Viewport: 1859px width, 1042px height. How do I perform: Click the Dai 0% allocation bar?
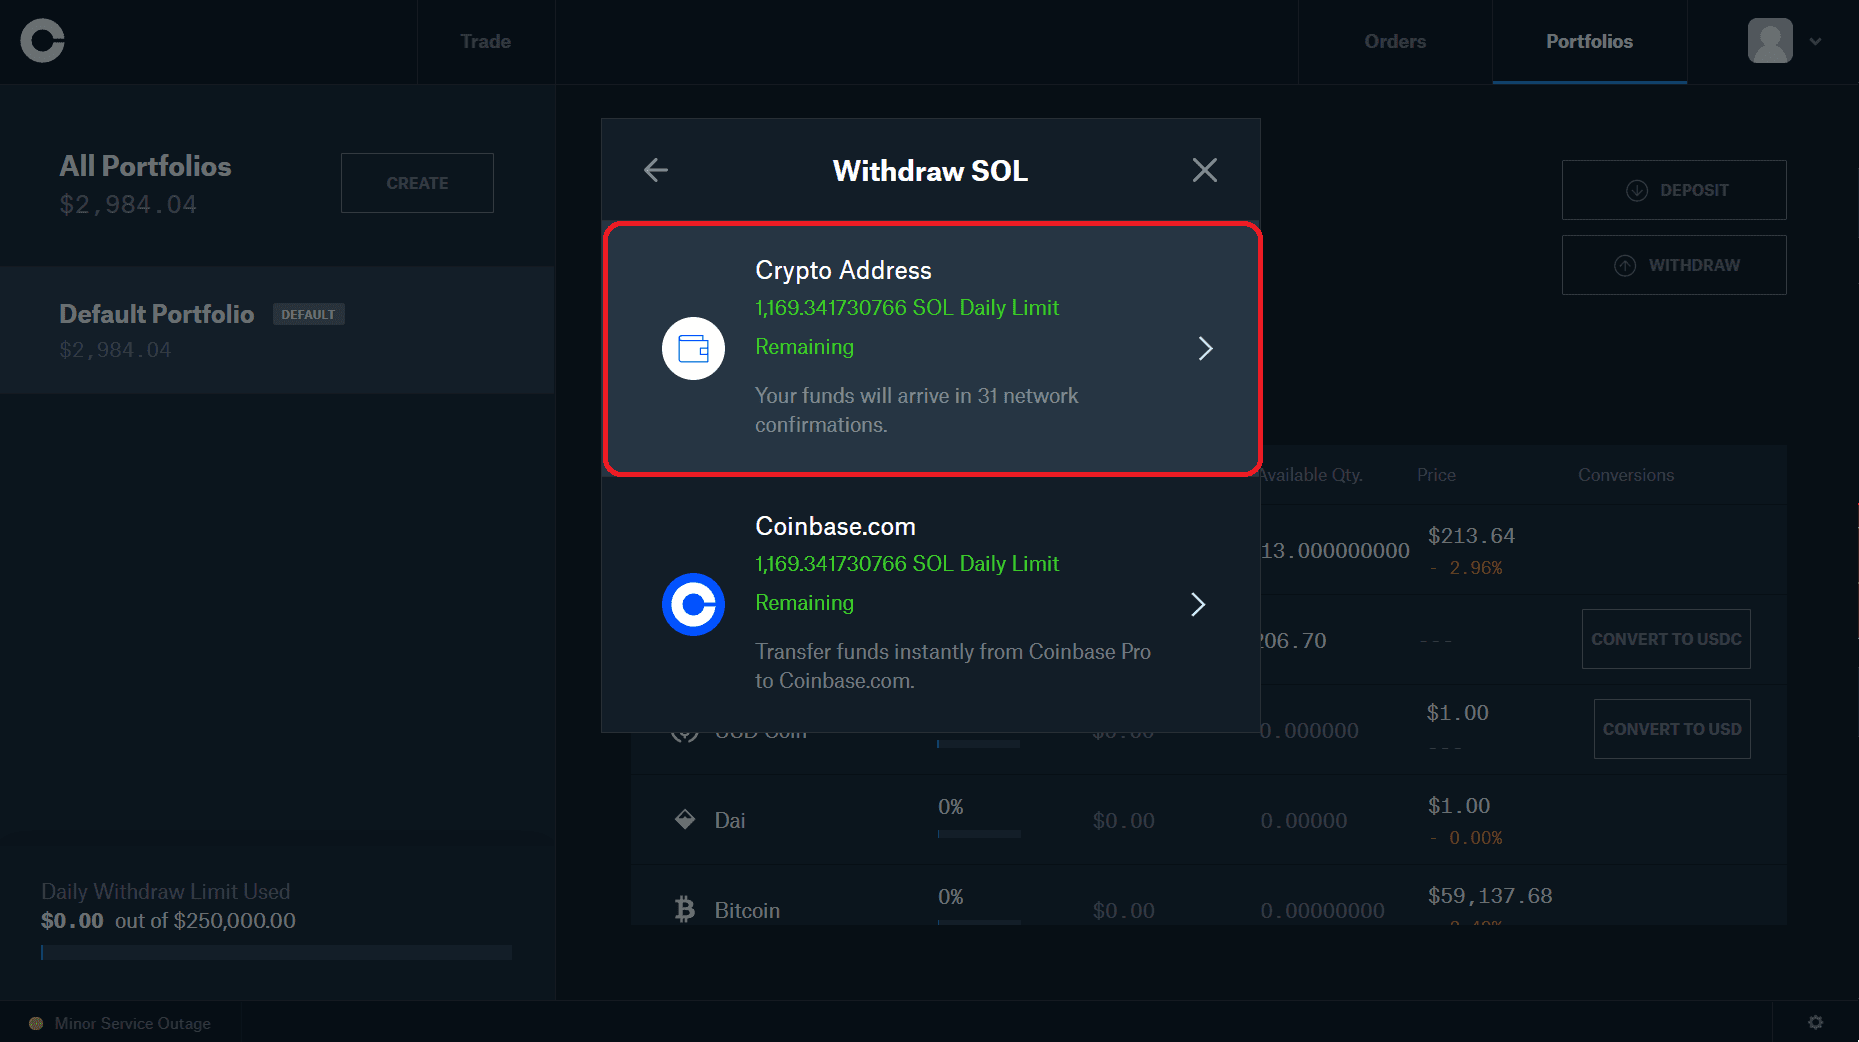pyautogui.click(x=979, y=834)
